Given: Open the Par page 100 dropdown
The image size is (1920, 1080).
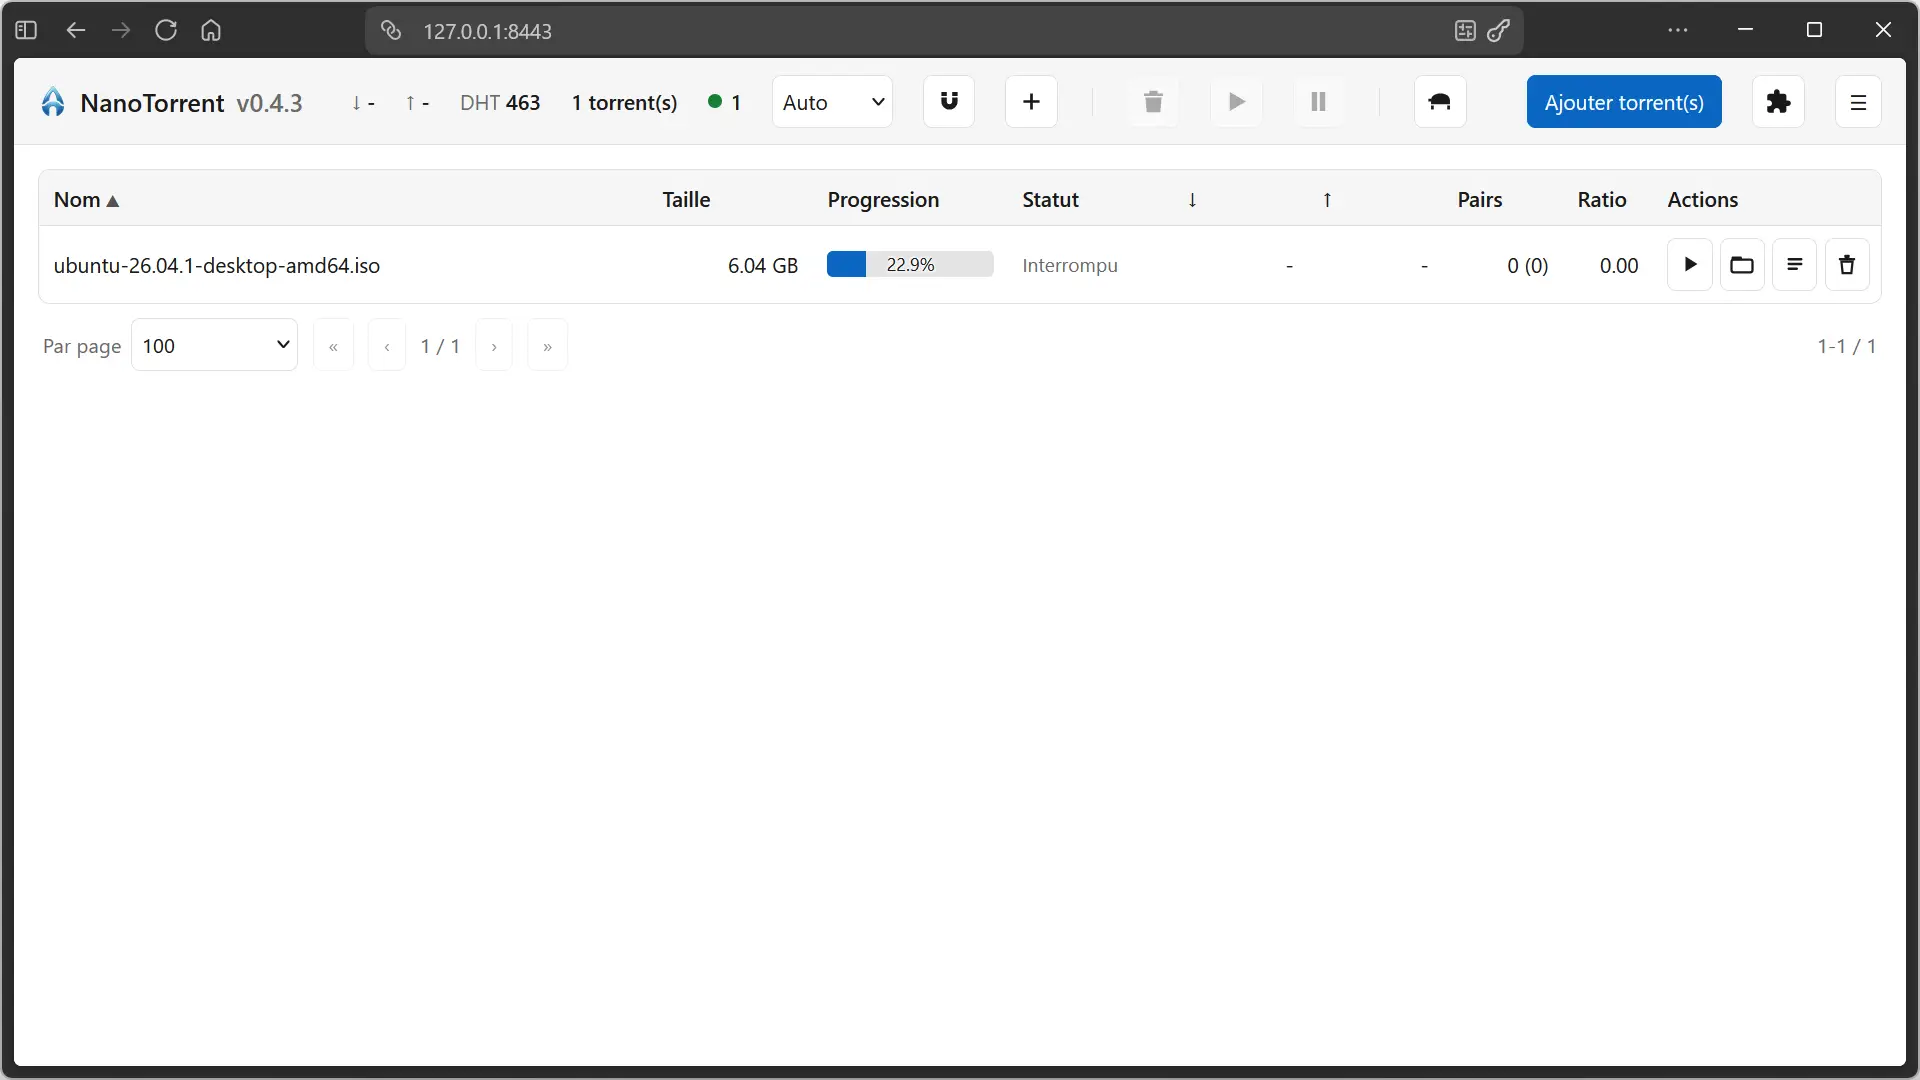Looking at the screenshot, I should [214, 346].
